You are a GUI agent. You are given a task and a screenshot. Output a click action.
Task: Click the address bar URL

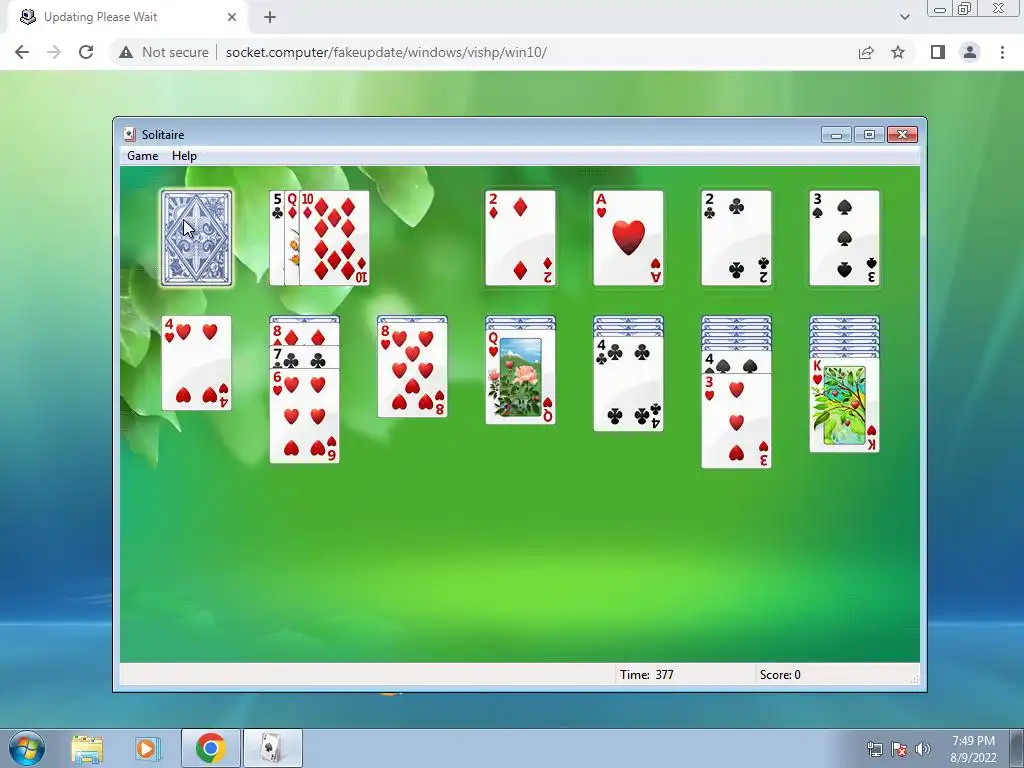(386, 52)
